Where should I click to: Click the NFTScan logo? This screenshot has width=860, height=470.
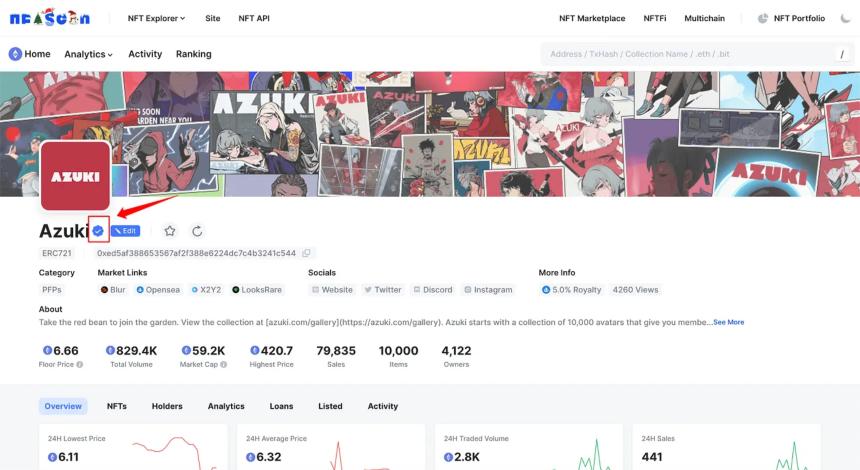coord(49,18)
